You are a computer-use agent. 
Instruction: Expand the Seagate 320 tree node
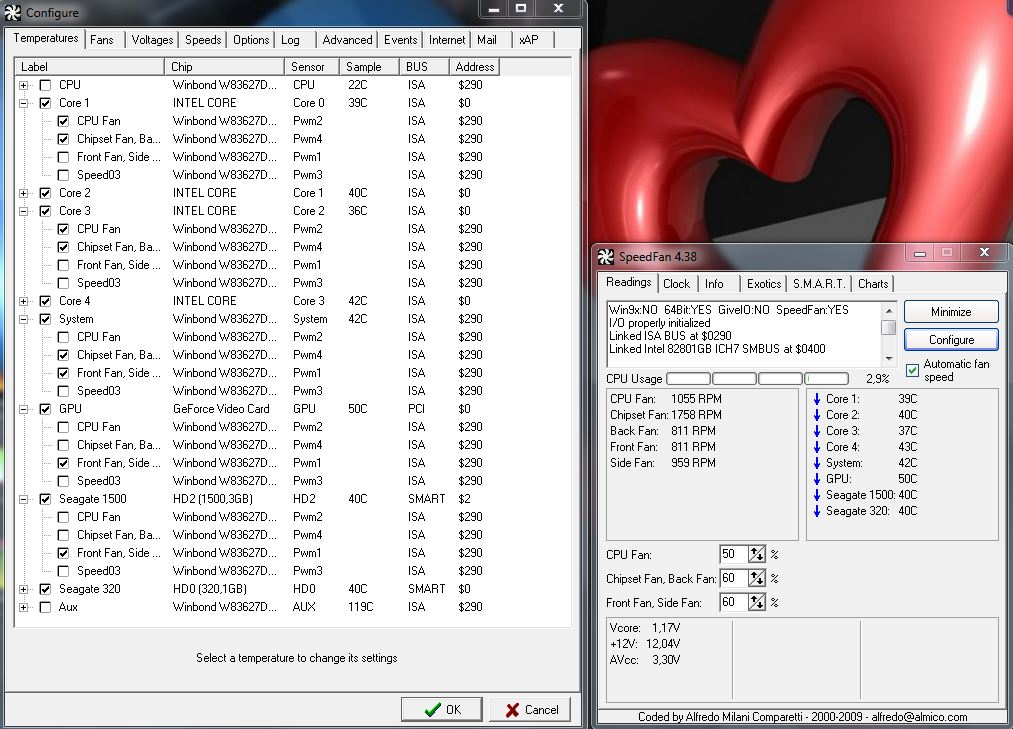[x=24, y=589]
